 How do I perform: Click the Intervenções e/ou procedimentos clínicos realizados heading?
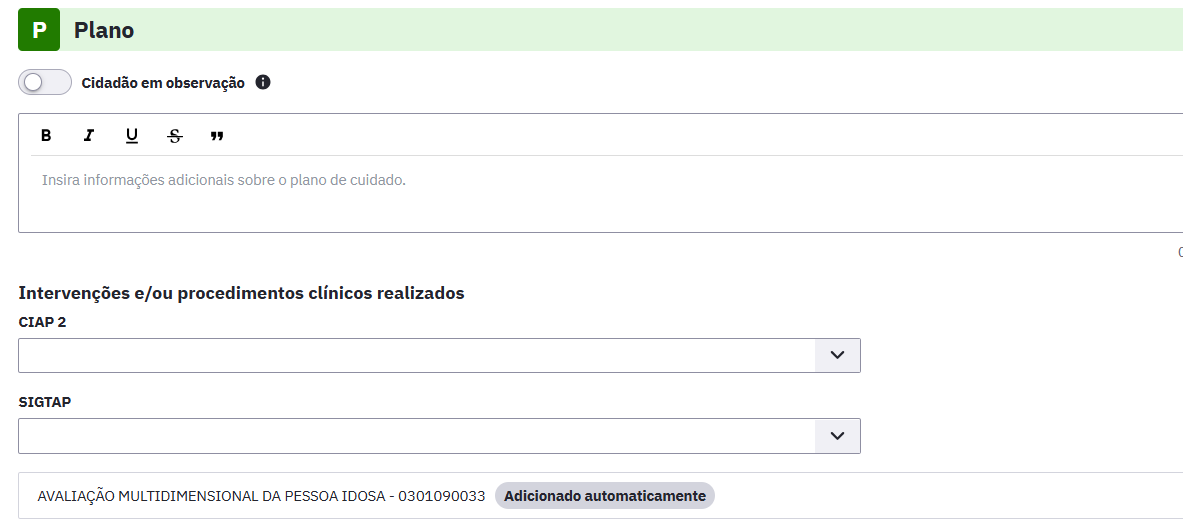point(241,293)
